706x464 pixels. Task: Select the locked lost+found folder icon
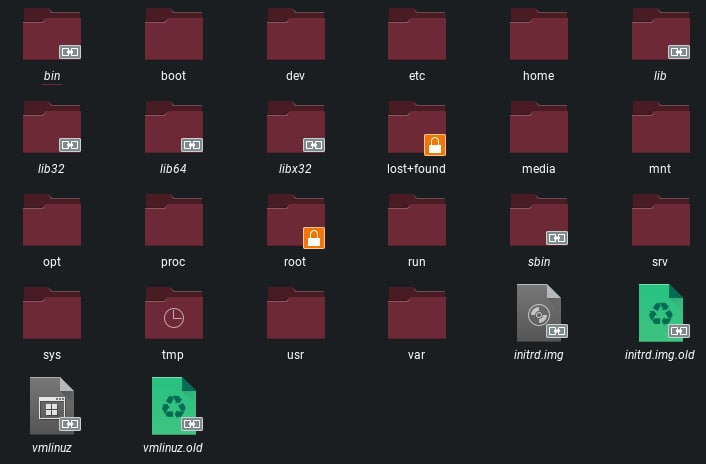tap(417, 128)
